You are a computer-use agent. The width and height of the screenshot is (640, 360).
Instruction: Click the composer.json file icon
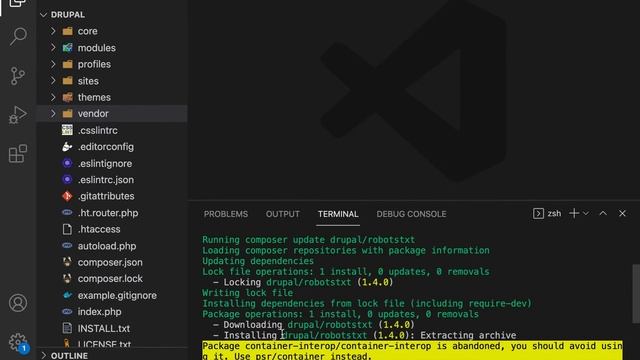tap(67, 262)
